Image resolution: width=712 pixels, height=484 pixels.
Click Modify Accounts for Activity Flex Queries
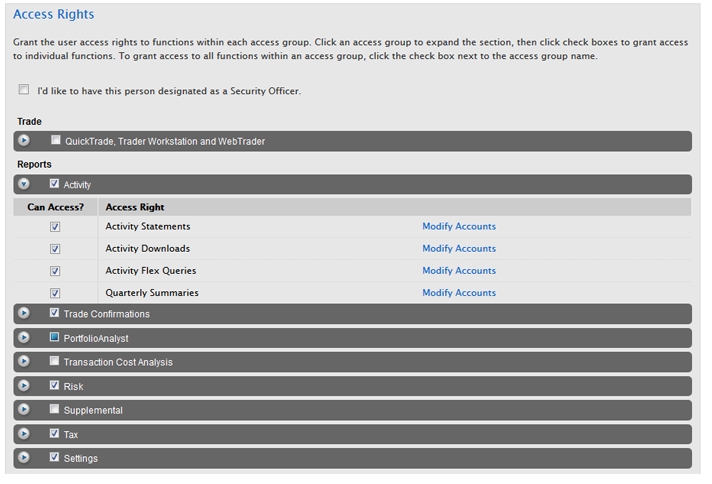tap(458, 271)
